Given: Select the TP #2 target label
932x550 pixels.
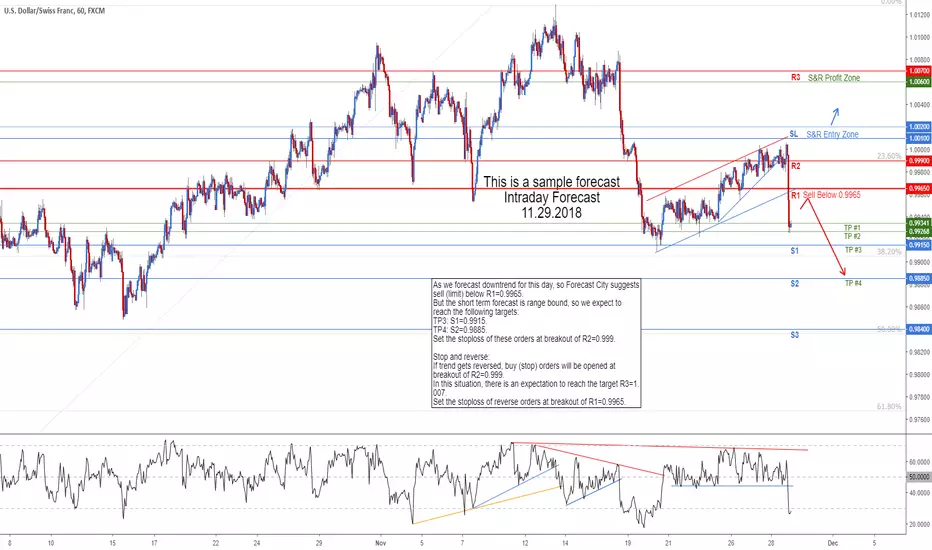Looking at the screenshot, I should click(852, 236).
